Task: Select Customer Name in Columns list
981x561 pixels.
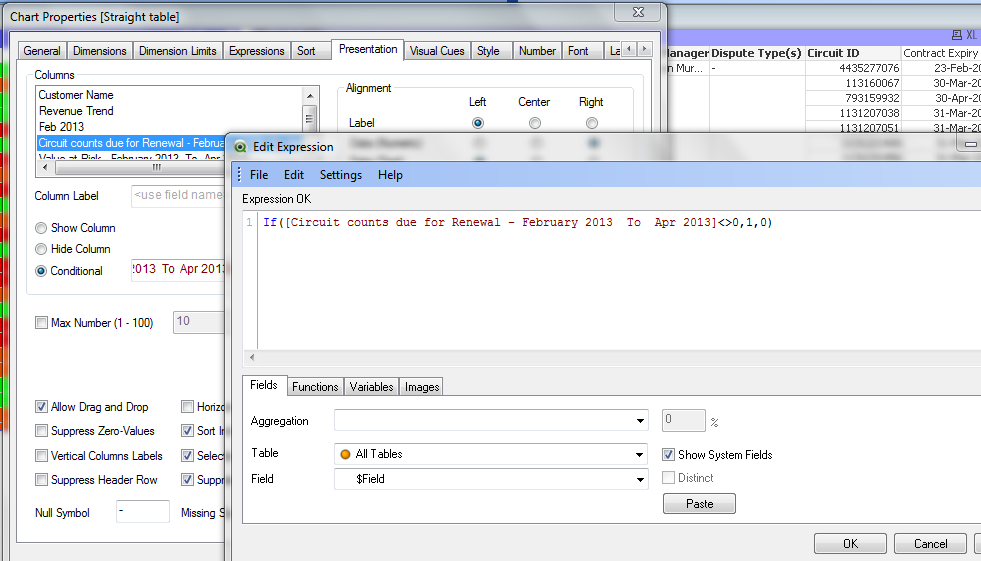Action: coord(76,95)
